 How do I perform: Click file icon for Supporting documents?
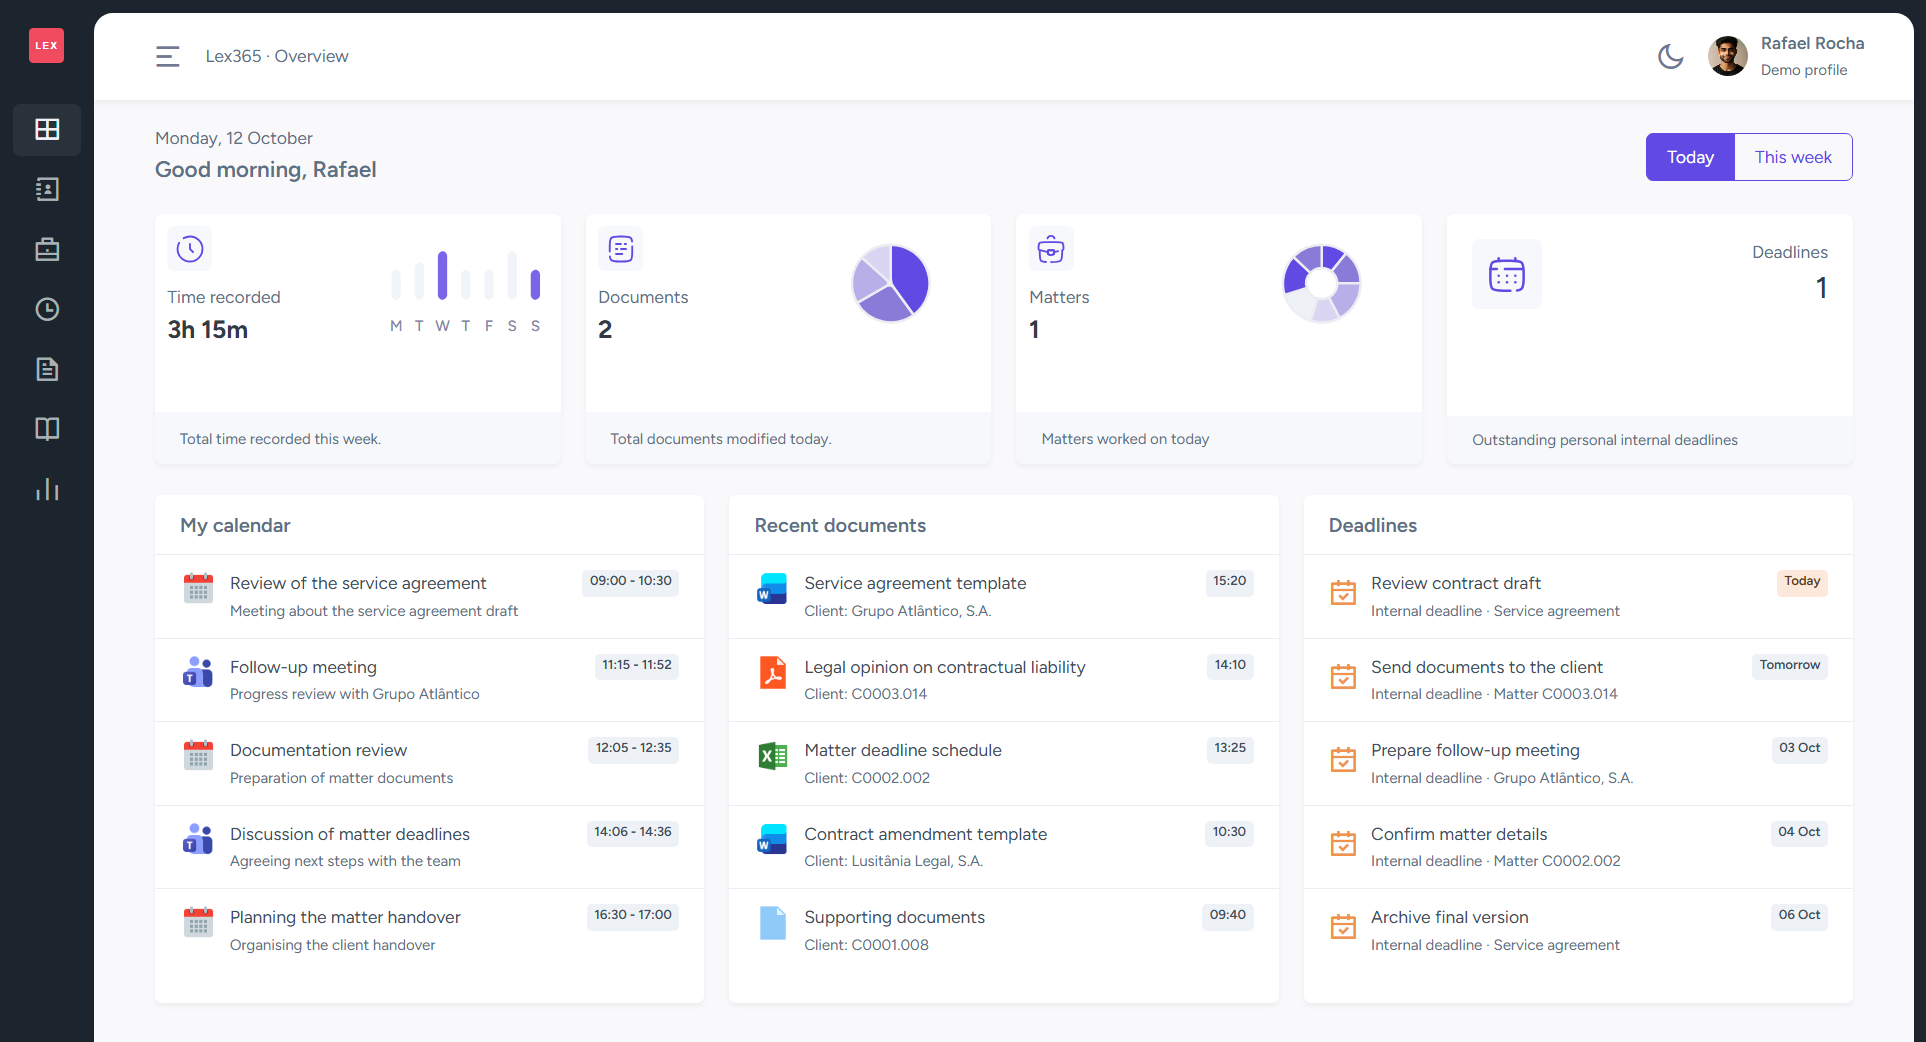[x=772, y=922]
